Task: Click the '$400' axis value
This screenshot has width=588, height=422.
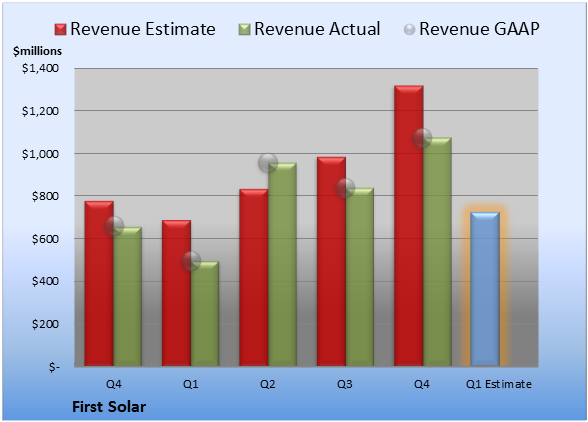Action: (x=45, y=281)
